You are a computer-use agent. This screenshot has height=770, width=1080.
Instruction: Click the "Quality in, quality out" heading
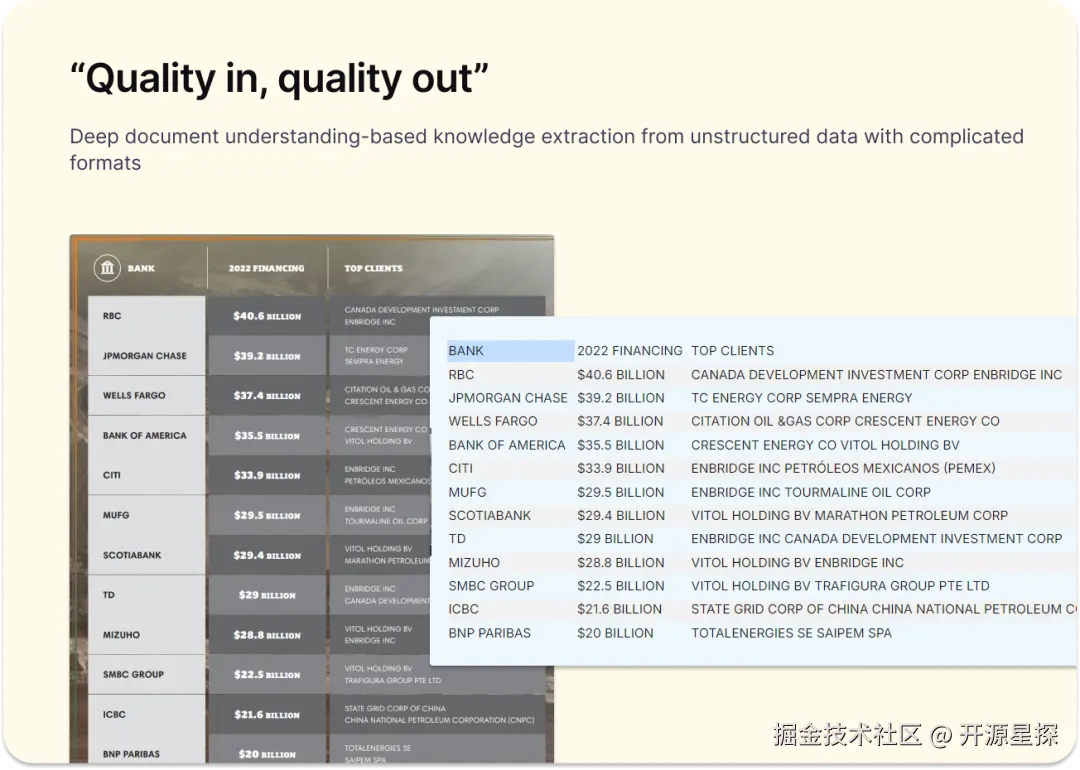[x=280, y=79]
